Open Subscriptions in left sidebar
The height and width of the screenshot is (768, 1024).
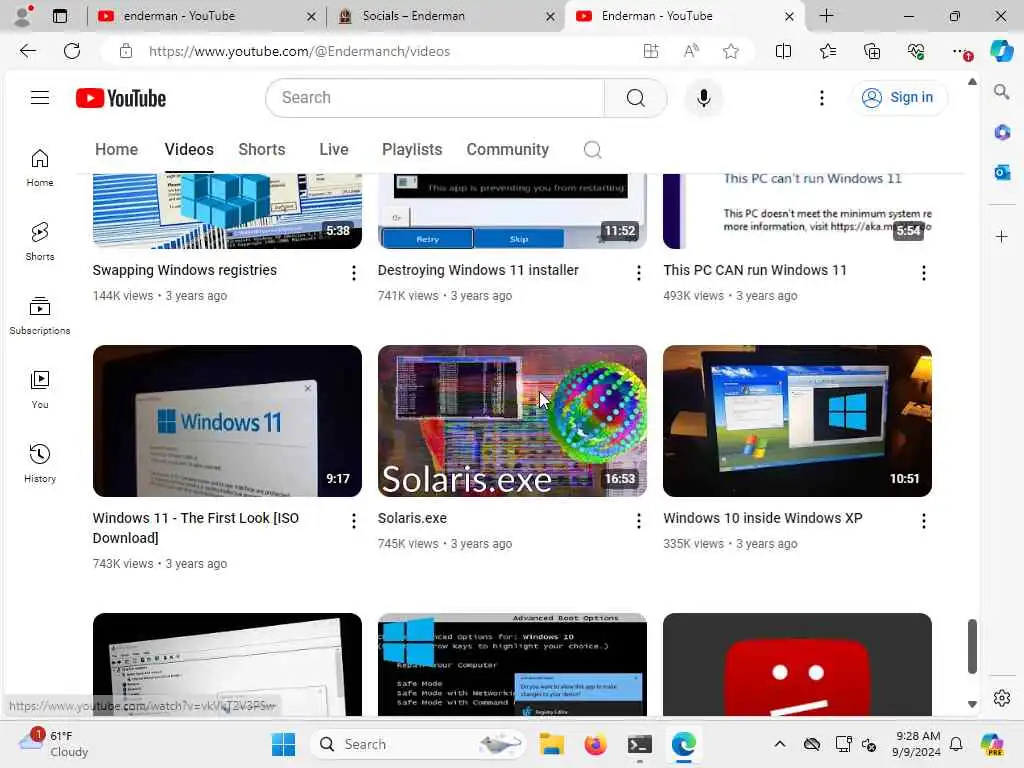point(40,315)
